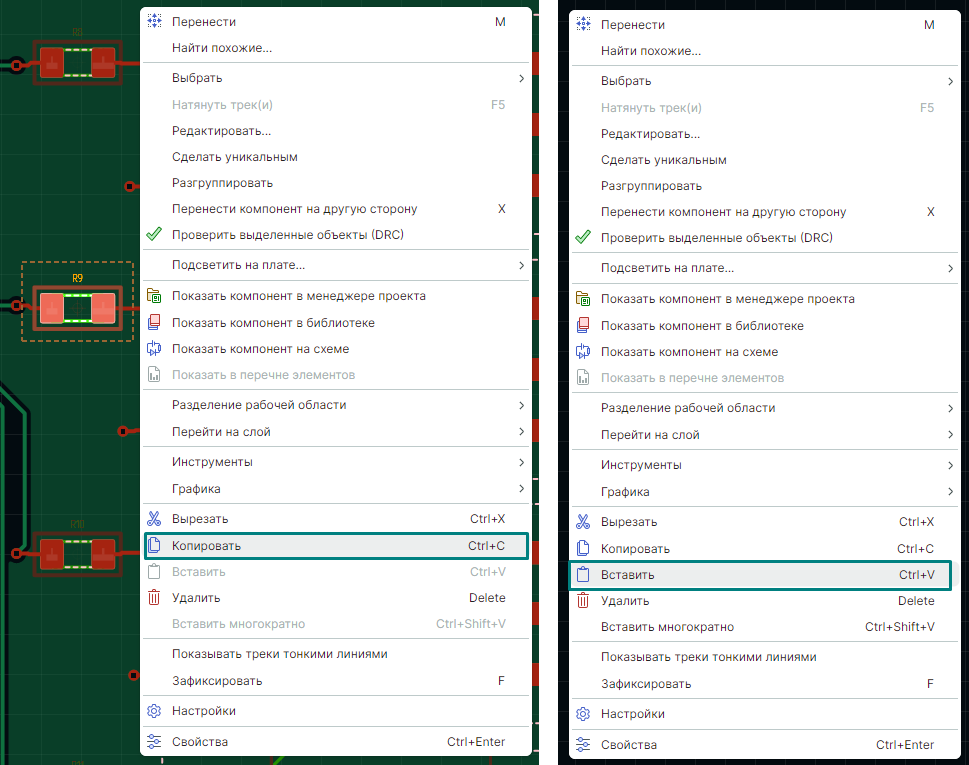
Task: Click project manager icon in right menu
Action: tap(583, 298)
